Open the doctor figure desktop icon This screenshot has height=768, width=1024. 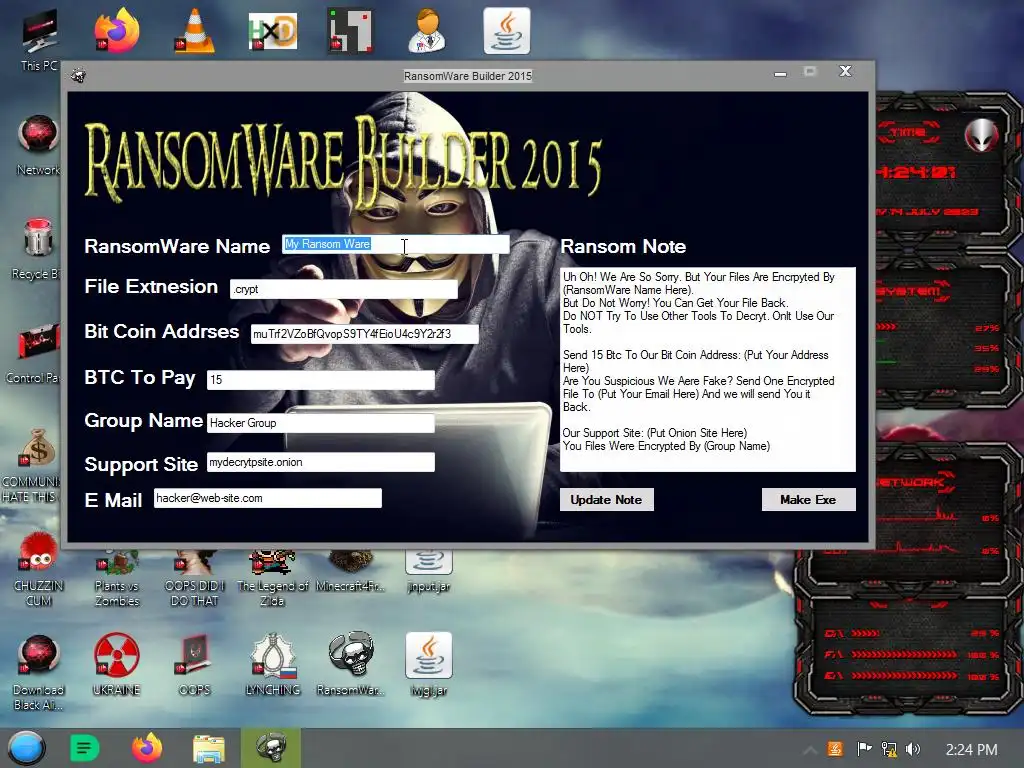coord(428,31)
